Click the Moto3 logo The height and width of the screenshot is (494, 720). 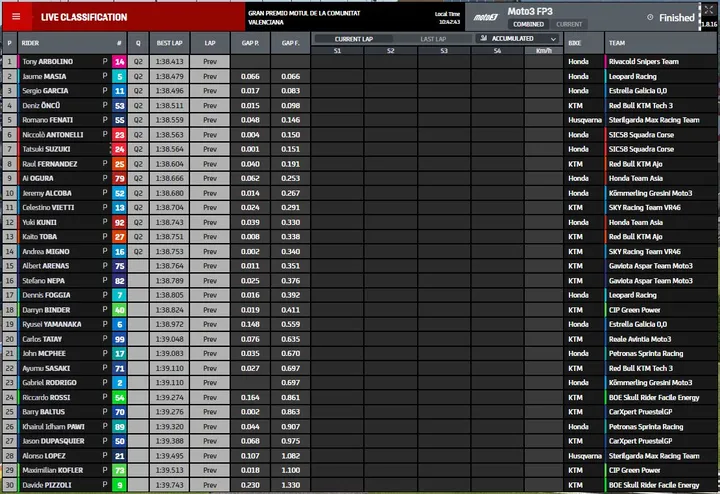click(486, 17)
